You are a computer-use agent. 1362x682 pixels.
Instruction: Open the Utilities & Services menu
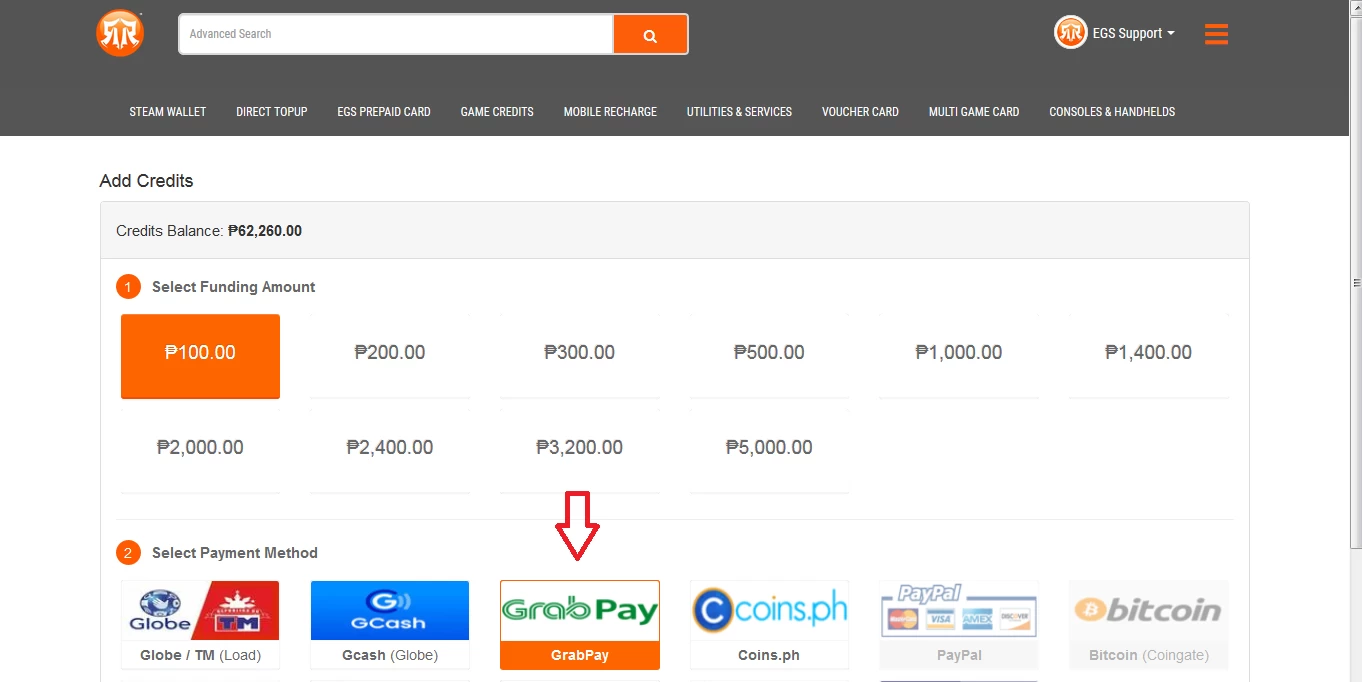(739, 112)
